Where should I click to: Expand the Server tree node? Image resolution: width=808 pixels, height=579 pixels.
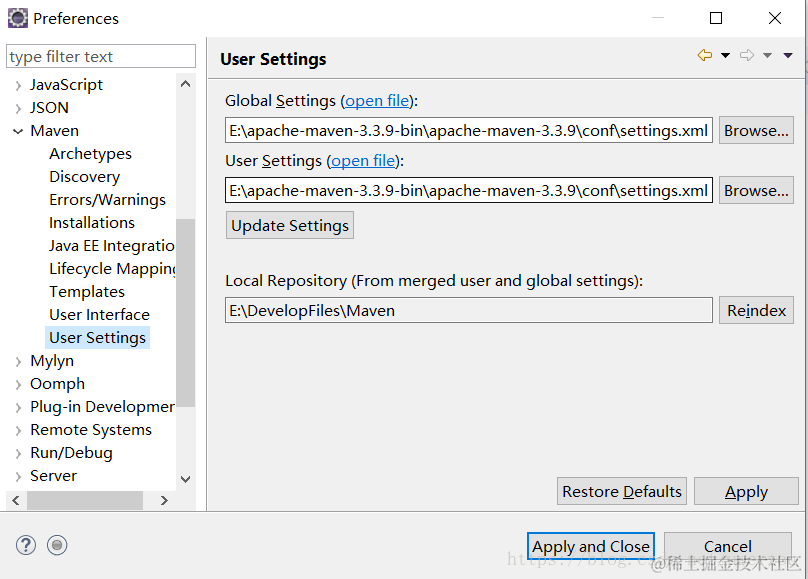coord(18,476)
